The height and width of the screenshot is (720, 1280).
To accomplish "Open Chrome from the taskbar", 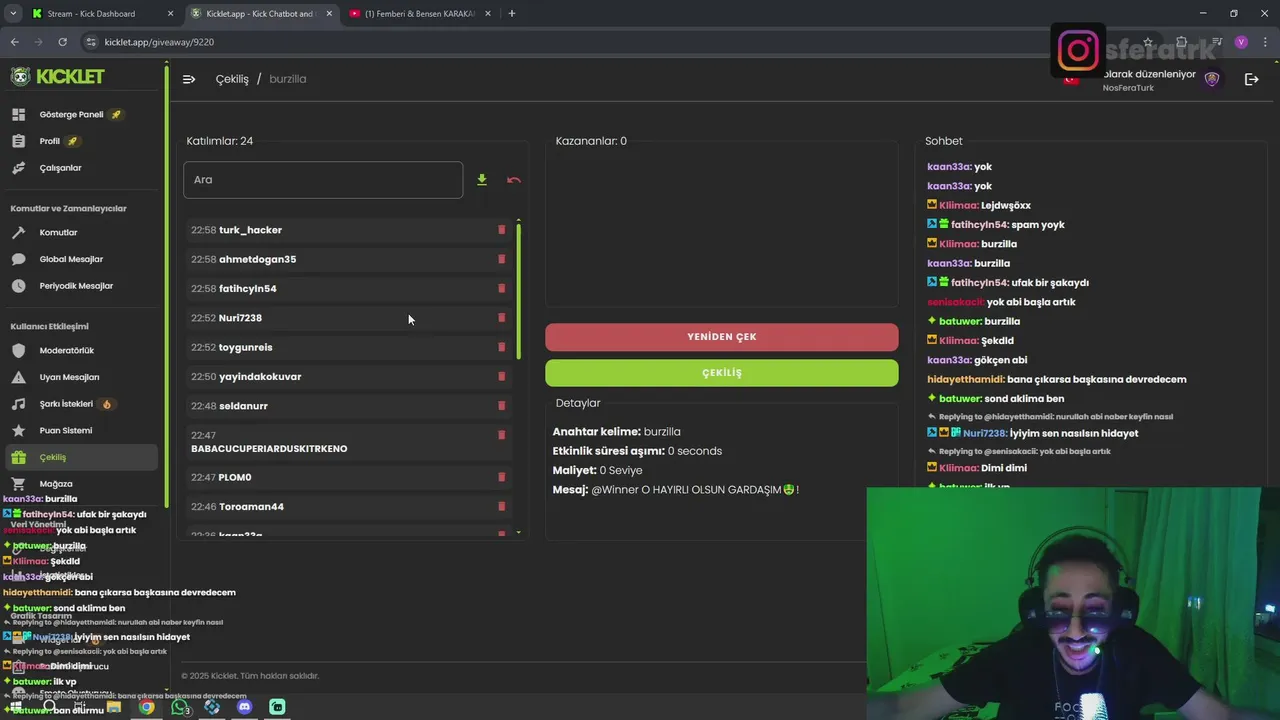I will [x=147, y=707].
